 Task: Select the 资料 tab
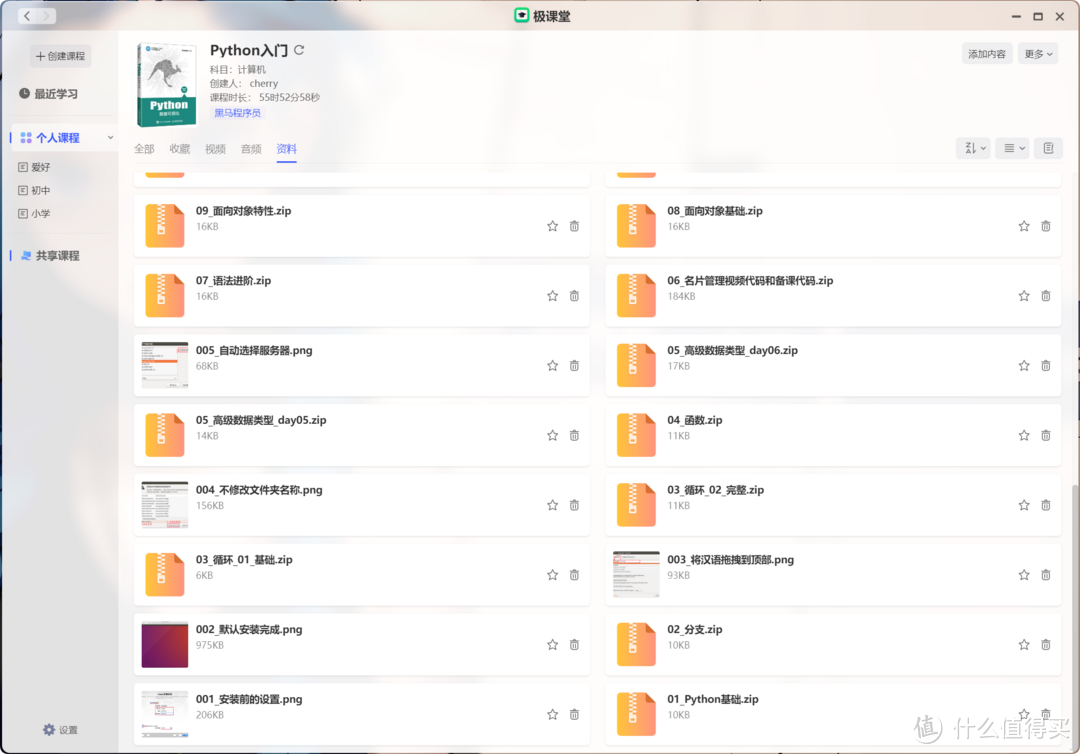pyautogui.click(x=287, y=149)
